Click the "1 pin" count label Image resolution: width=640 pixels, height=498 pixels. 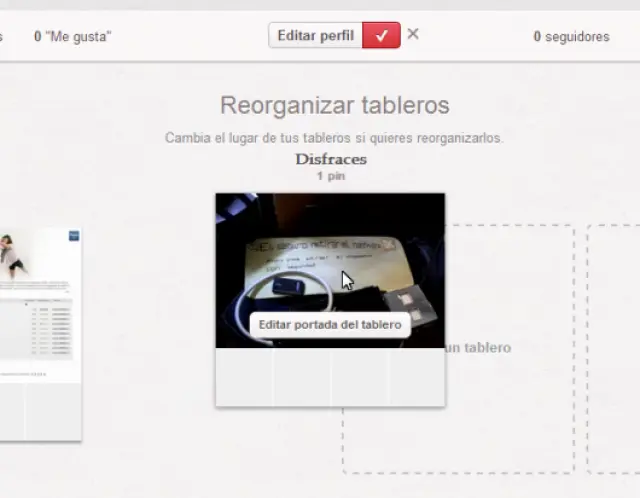pyautogui.click(x=331, y=176)
